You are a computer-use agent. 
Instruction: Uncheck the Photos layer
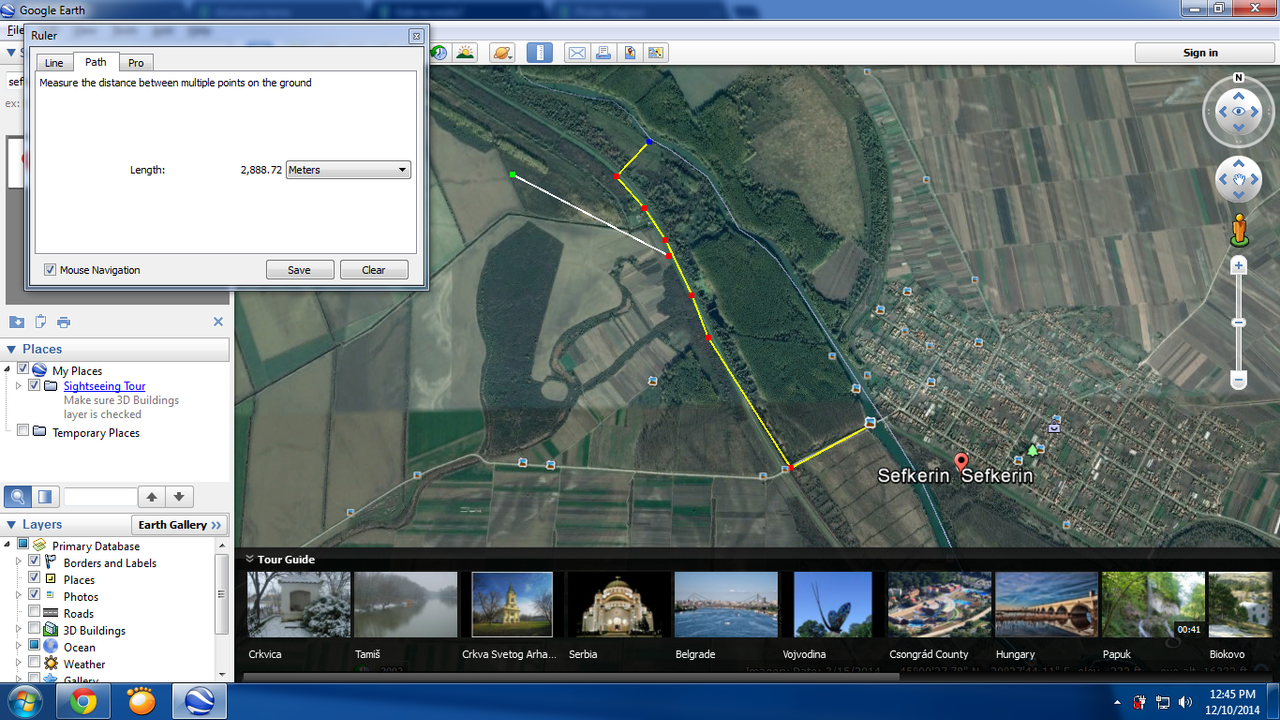point(35,595)
